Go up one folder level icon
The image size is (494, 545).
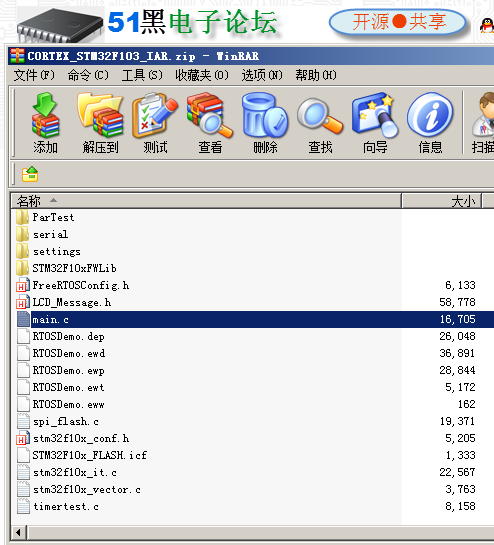coord(30,174)
